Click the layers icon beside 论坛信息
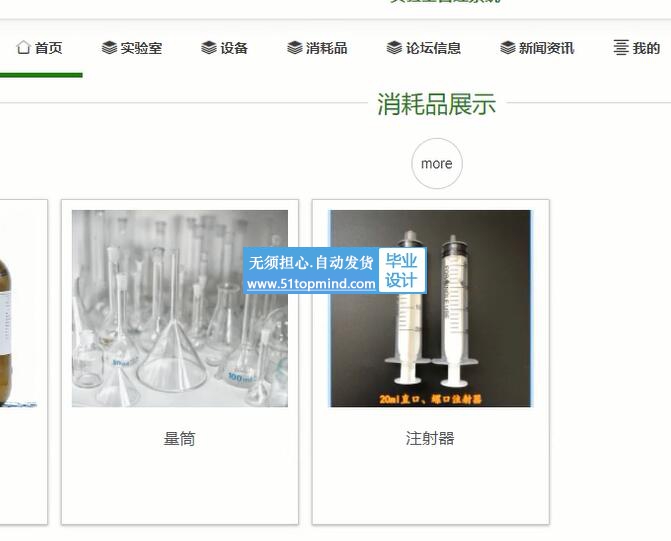This screenshot has height=541, width=671. (x=394, y=48)
